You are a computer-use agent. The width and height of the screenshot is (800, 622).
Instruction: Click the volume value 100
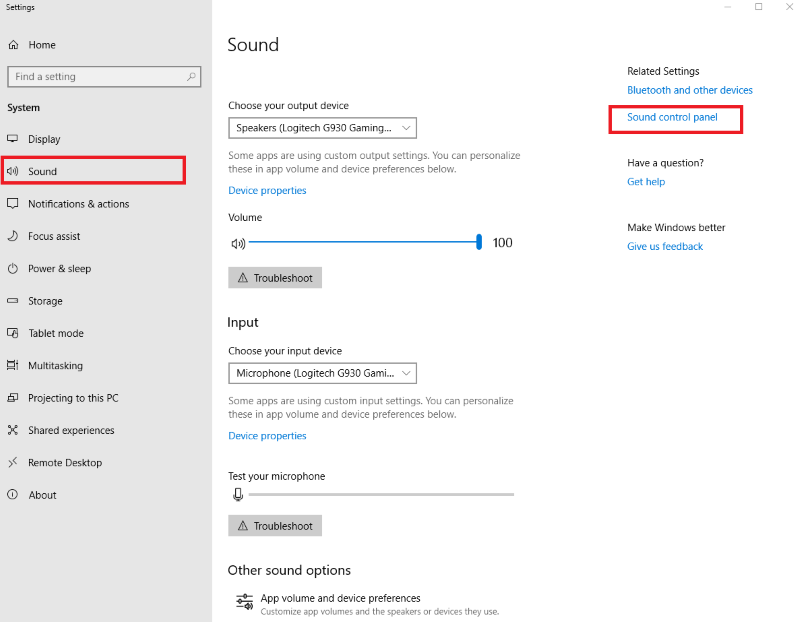click(x=503, y=243)
